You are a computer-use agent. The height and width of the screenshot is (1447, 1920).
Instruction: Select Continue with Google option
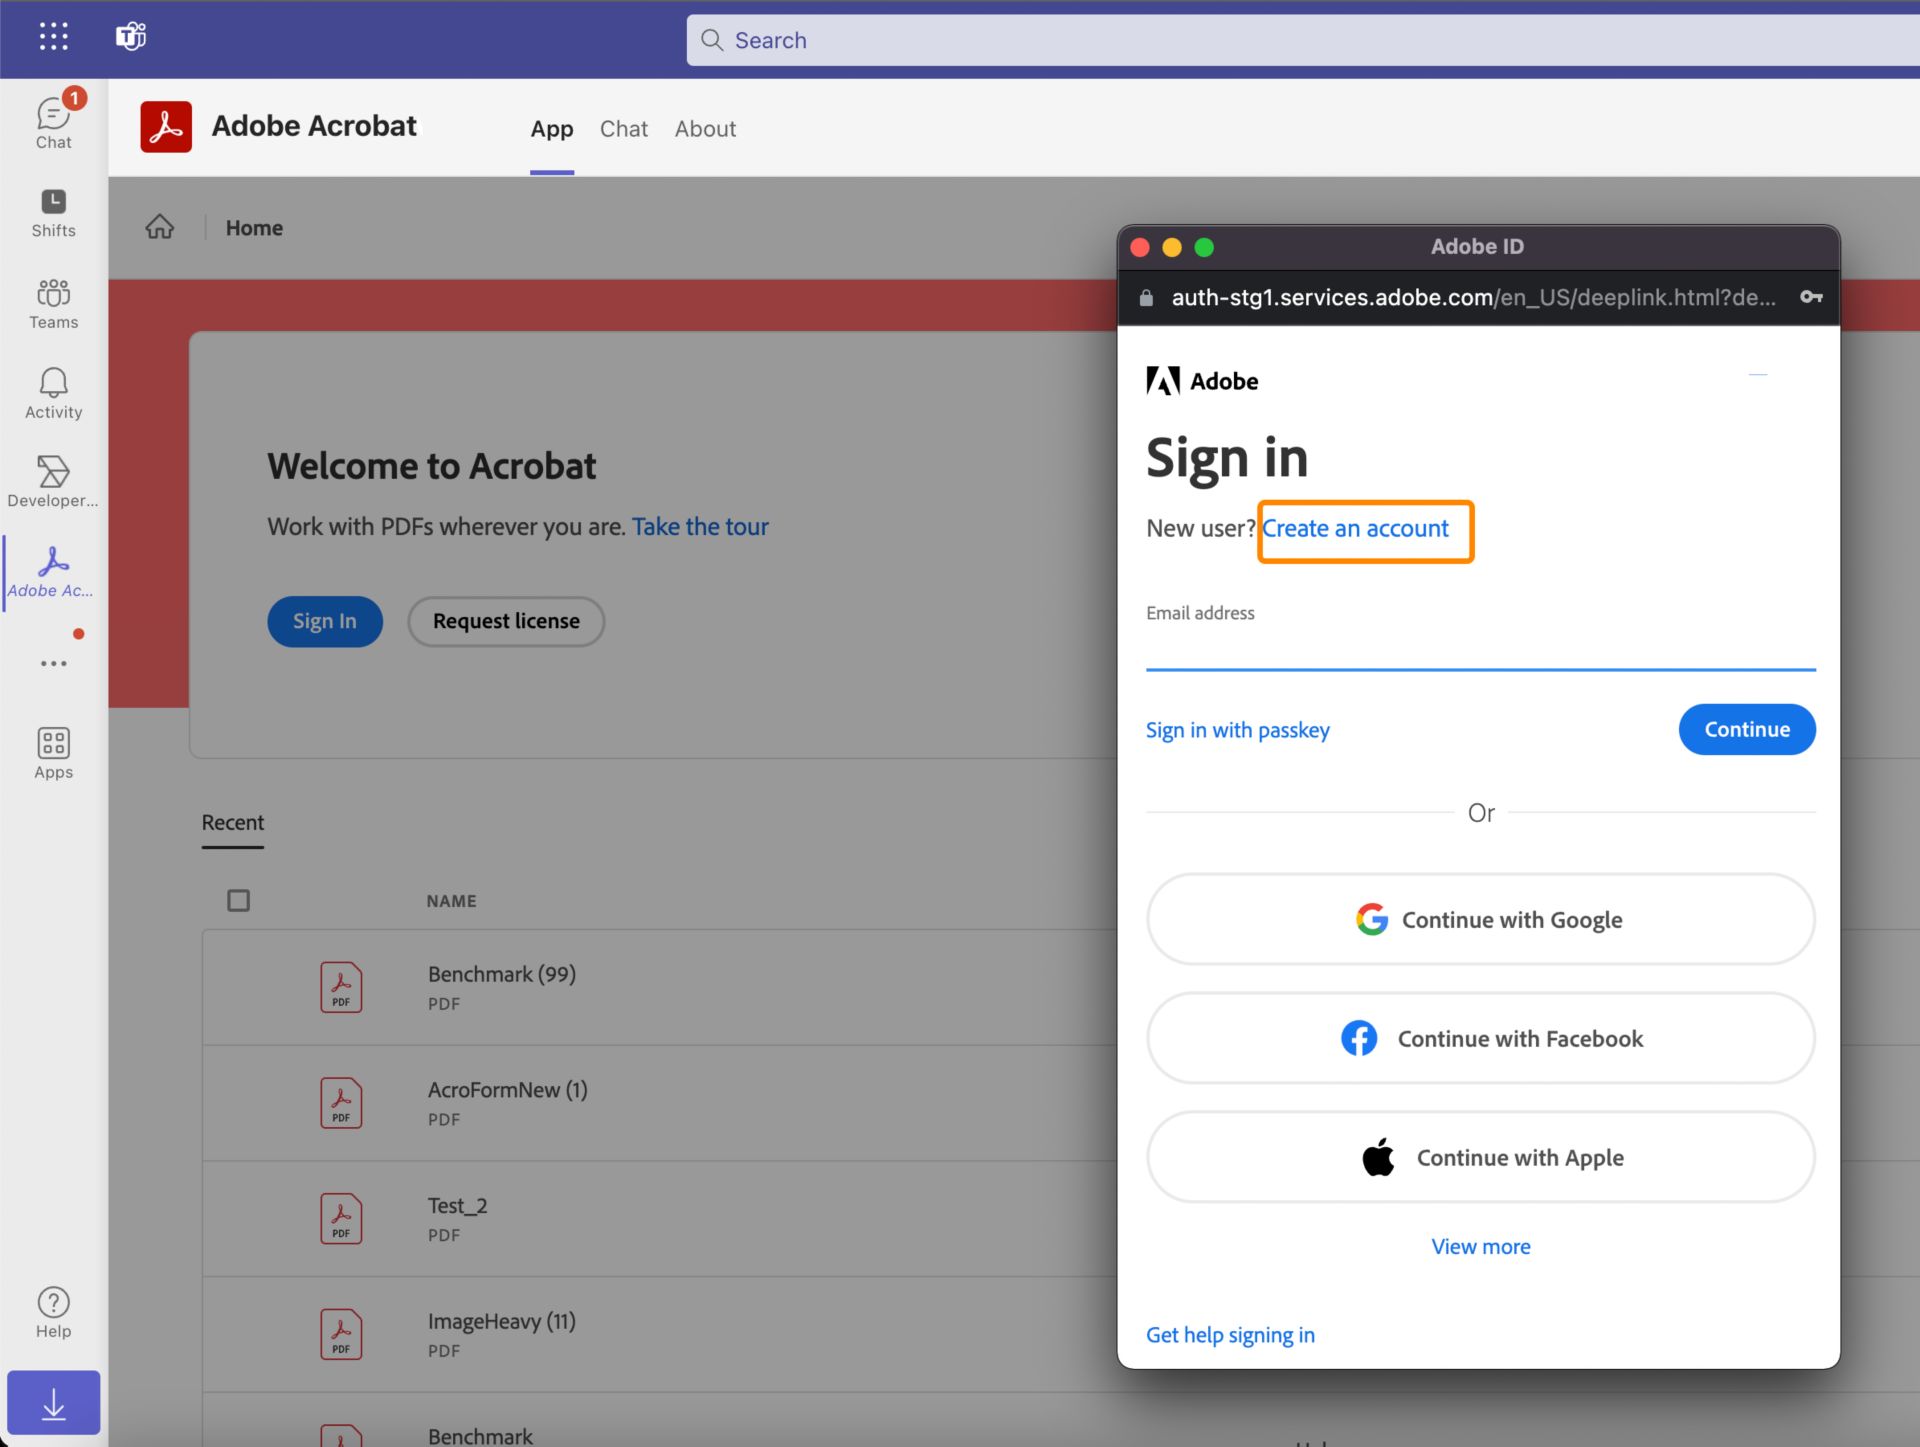coord(1481,918)
